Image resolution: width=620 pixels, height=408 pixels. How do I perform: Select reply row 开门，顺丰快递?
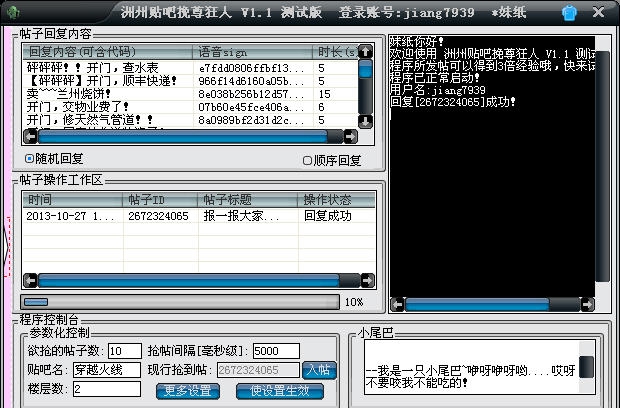(x=102, y=81)
